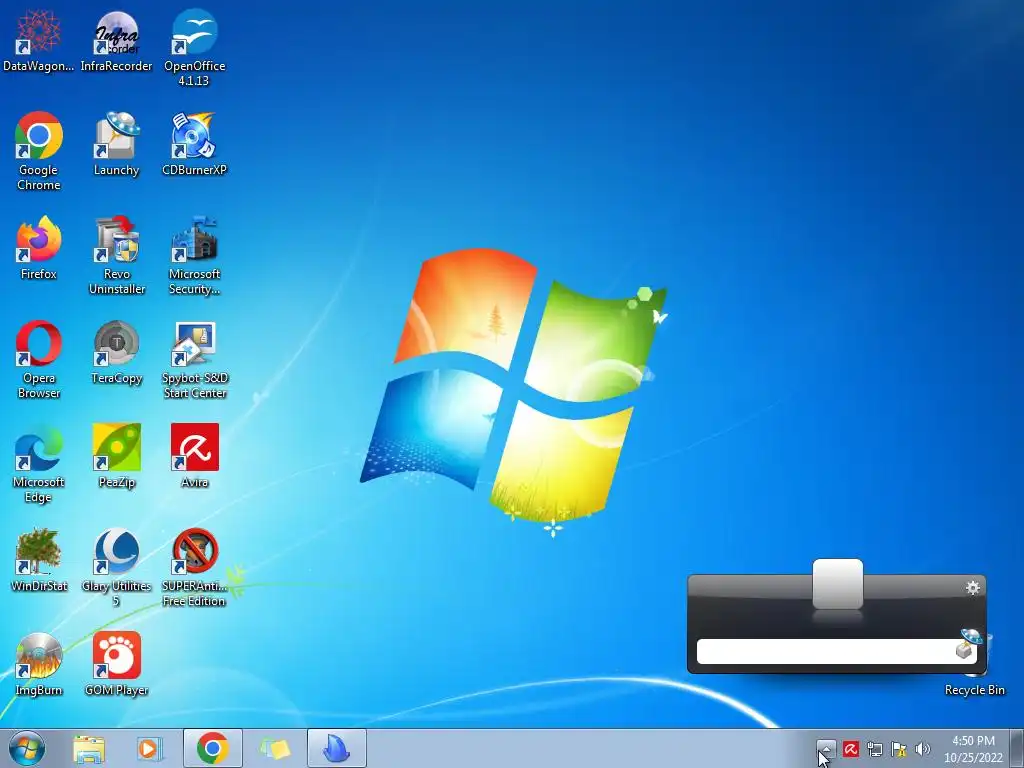Launch Windows Media Player from taskbar
The width and height of the screenshot is (1024, 768).
pyautogui.click(x=150, y=748)
